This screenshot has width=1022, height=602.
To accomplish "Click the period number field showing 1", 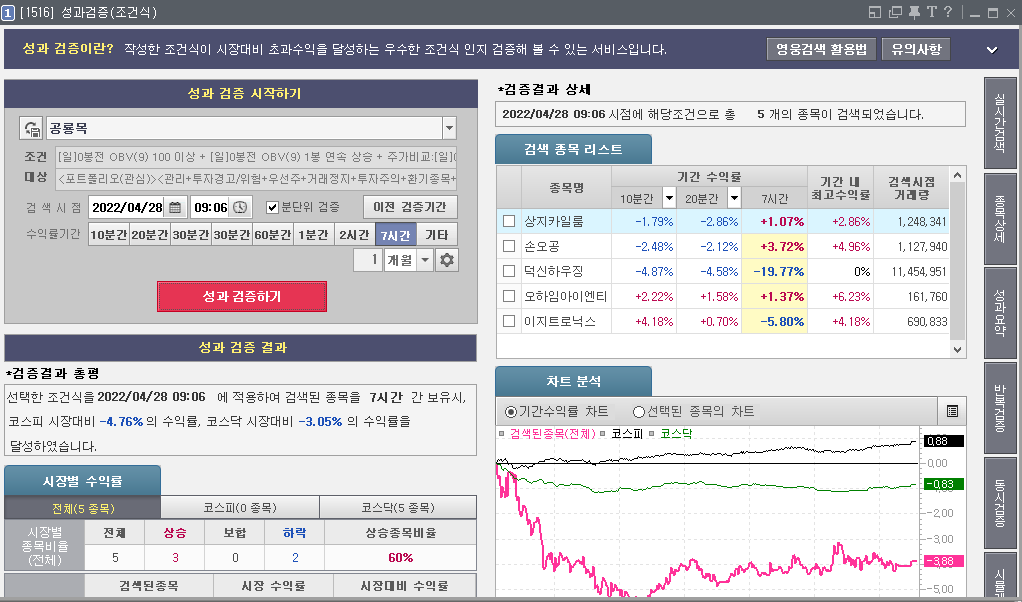I will [x=368, y=260].
